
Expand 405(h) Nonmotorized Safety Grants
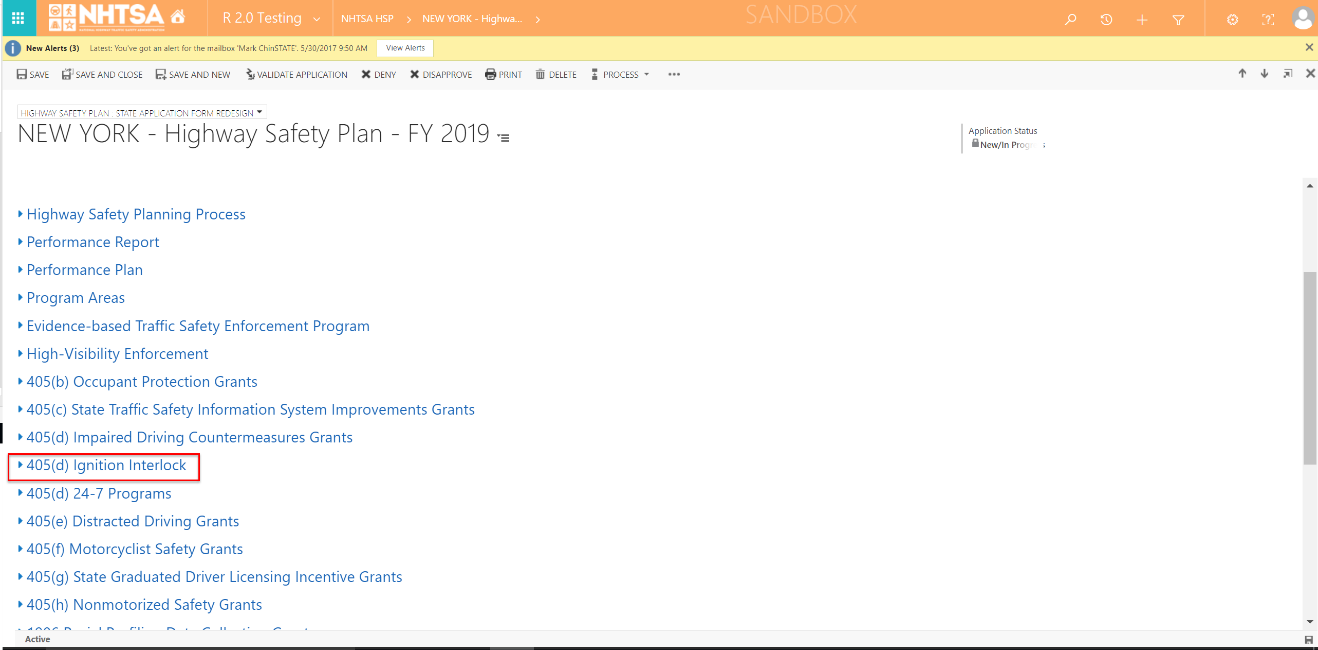140,606
